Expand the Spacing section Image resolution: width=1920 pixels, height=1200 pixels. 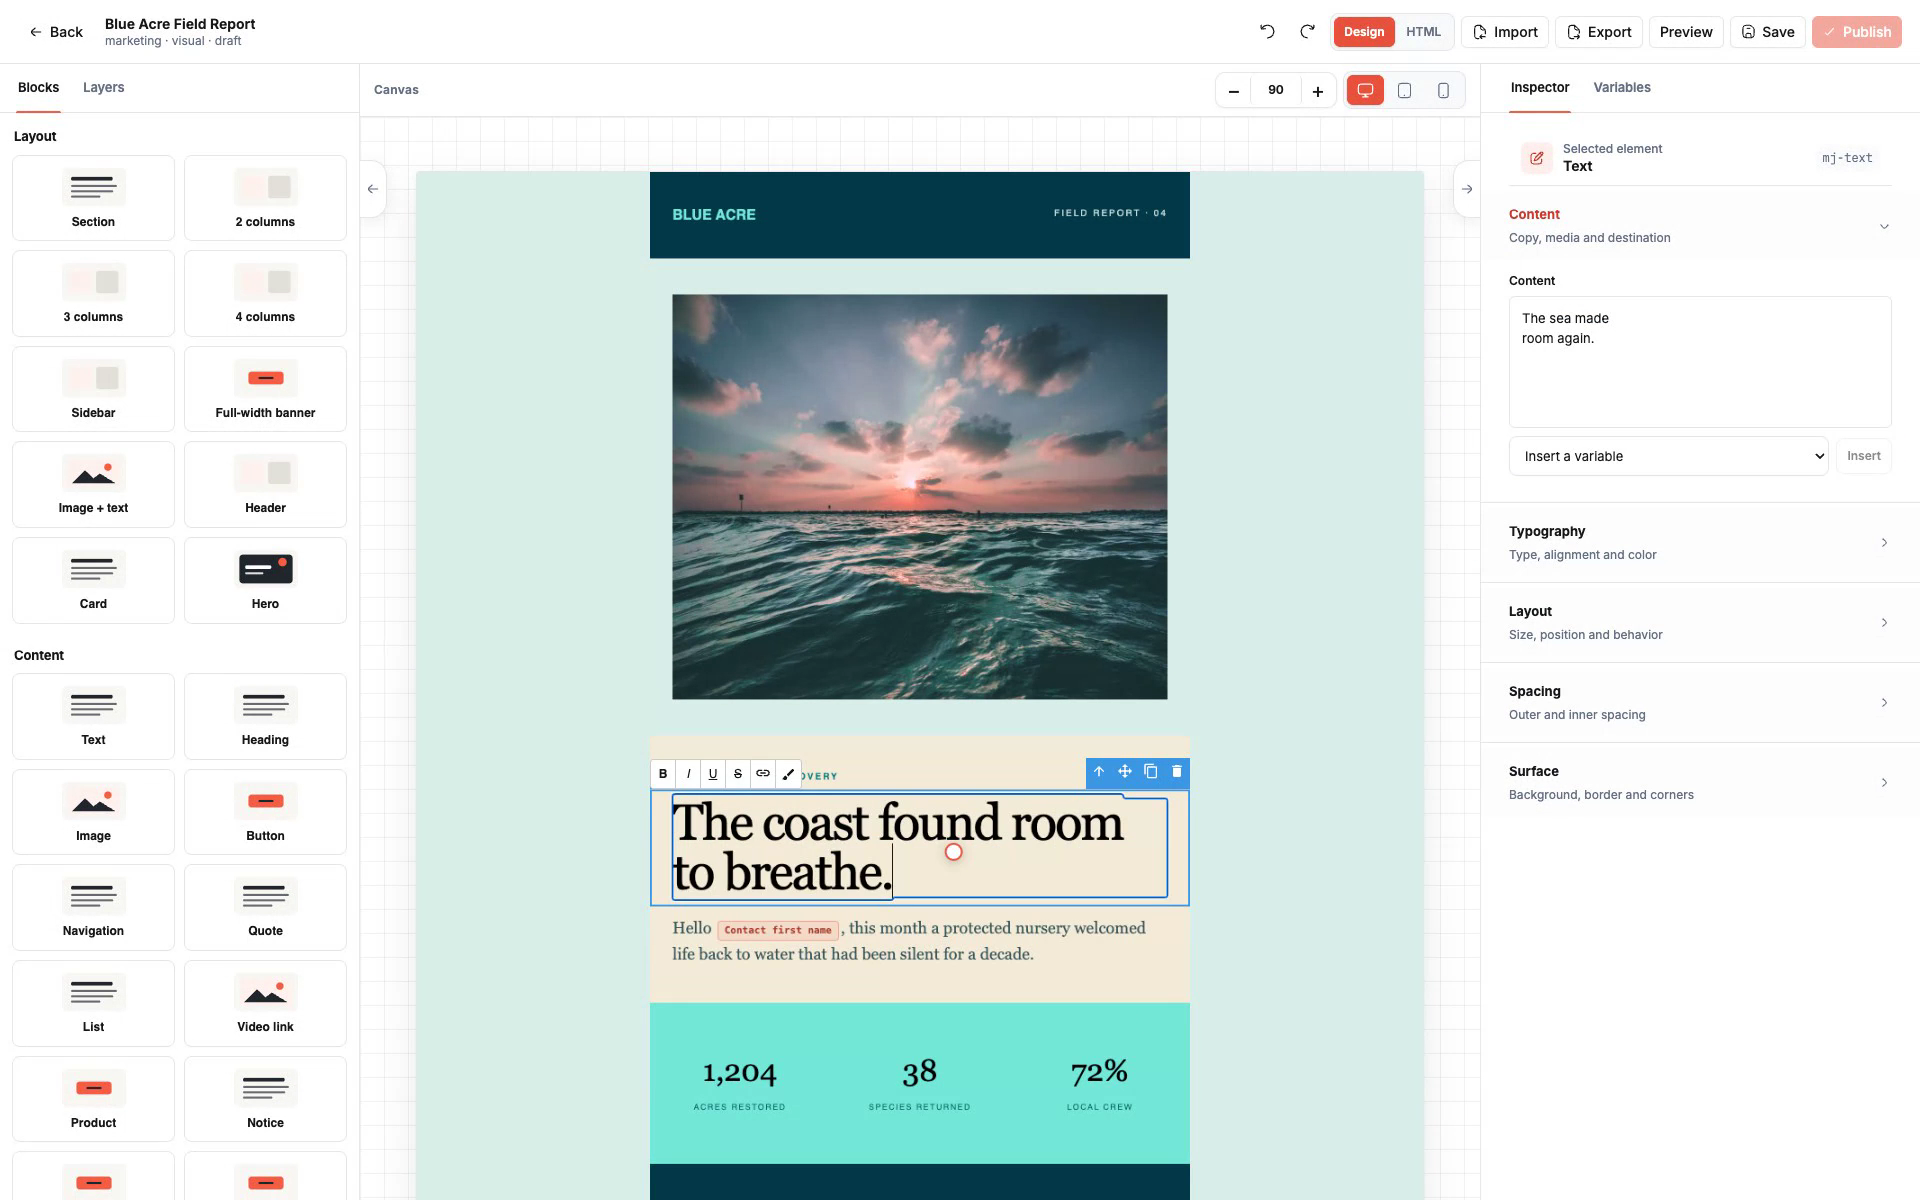point(1700,703)
